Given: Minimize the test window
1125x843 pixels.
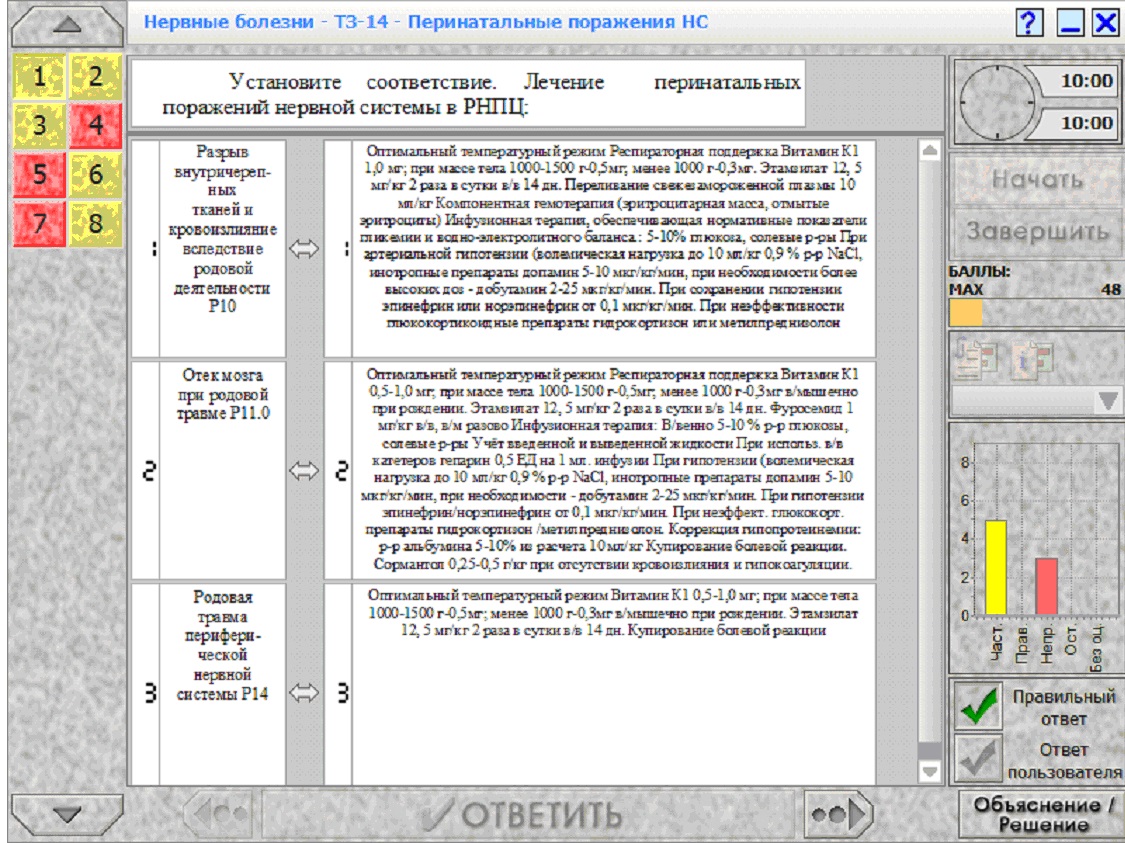Looking at the screenshot, I should click(x=1070, y=23).
